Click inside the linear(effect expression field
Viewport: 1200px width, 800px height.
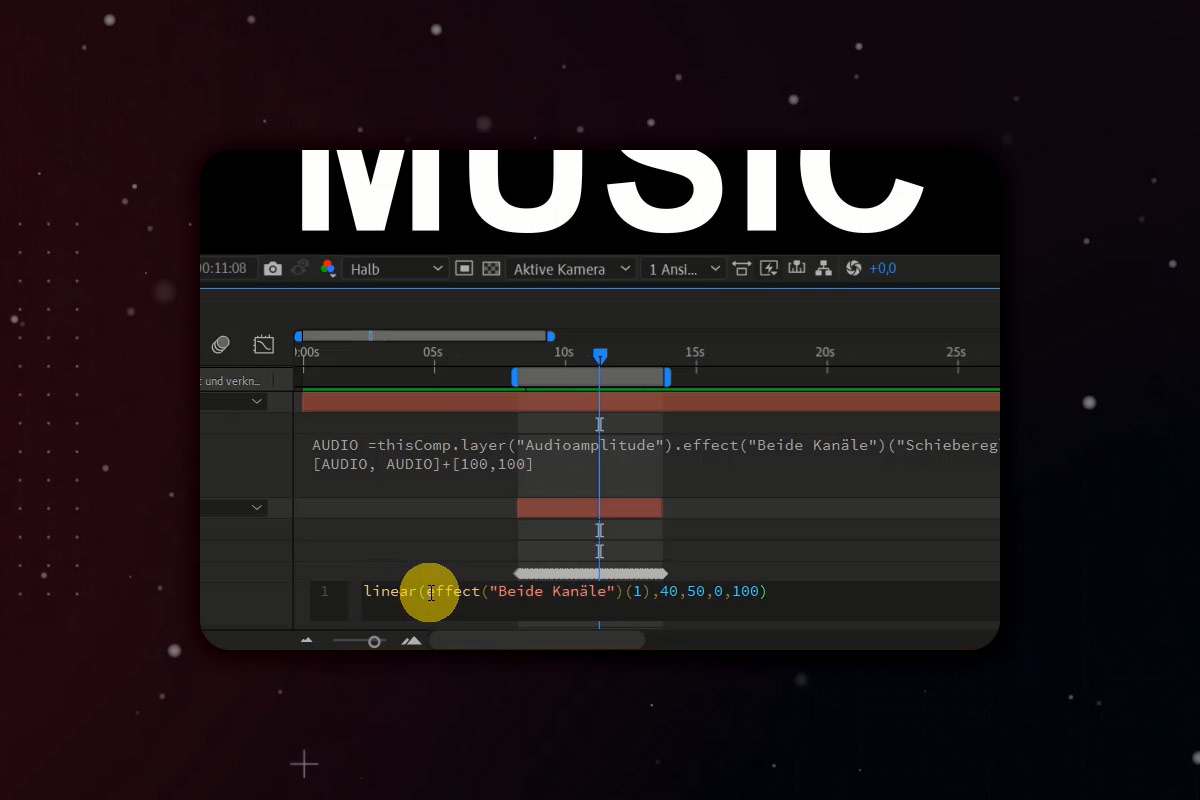click(x=680, y=601)
